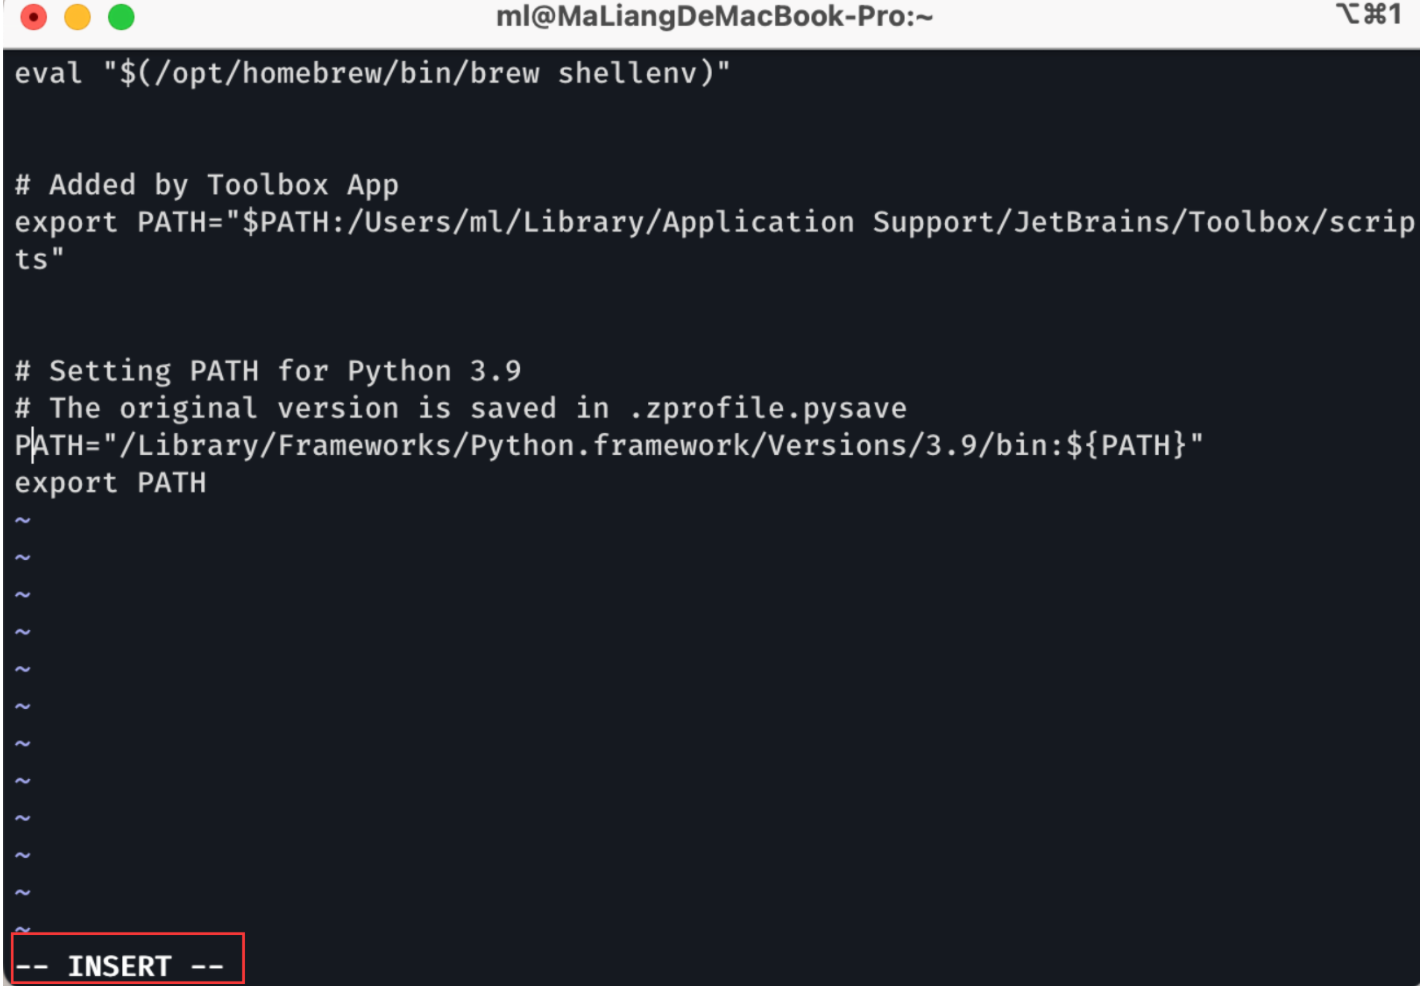Click the first tilde empty-line marker
Screen dimensions: 1420x986
click(x=23, y=521)
